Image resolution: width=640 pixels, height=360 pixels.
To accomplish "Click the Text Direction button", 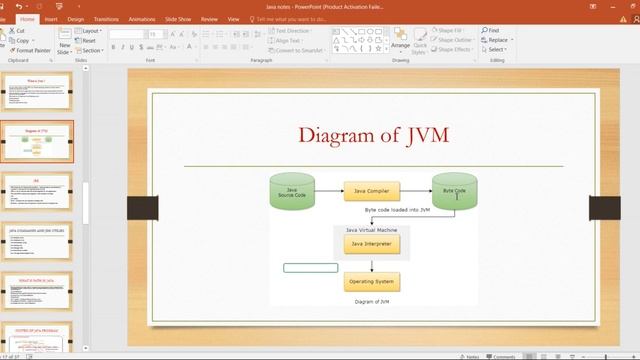I will 289,31.
